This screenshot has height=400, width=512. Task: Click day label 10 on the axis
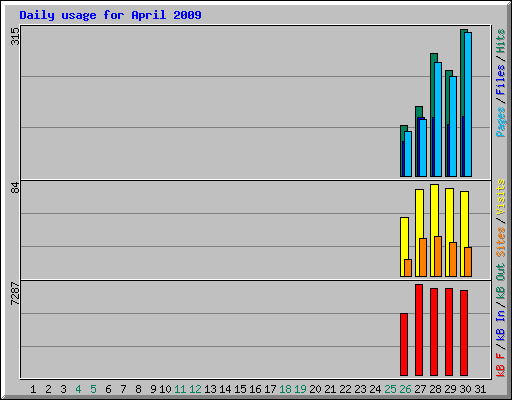pyautogui.click(x=165, y=389)
